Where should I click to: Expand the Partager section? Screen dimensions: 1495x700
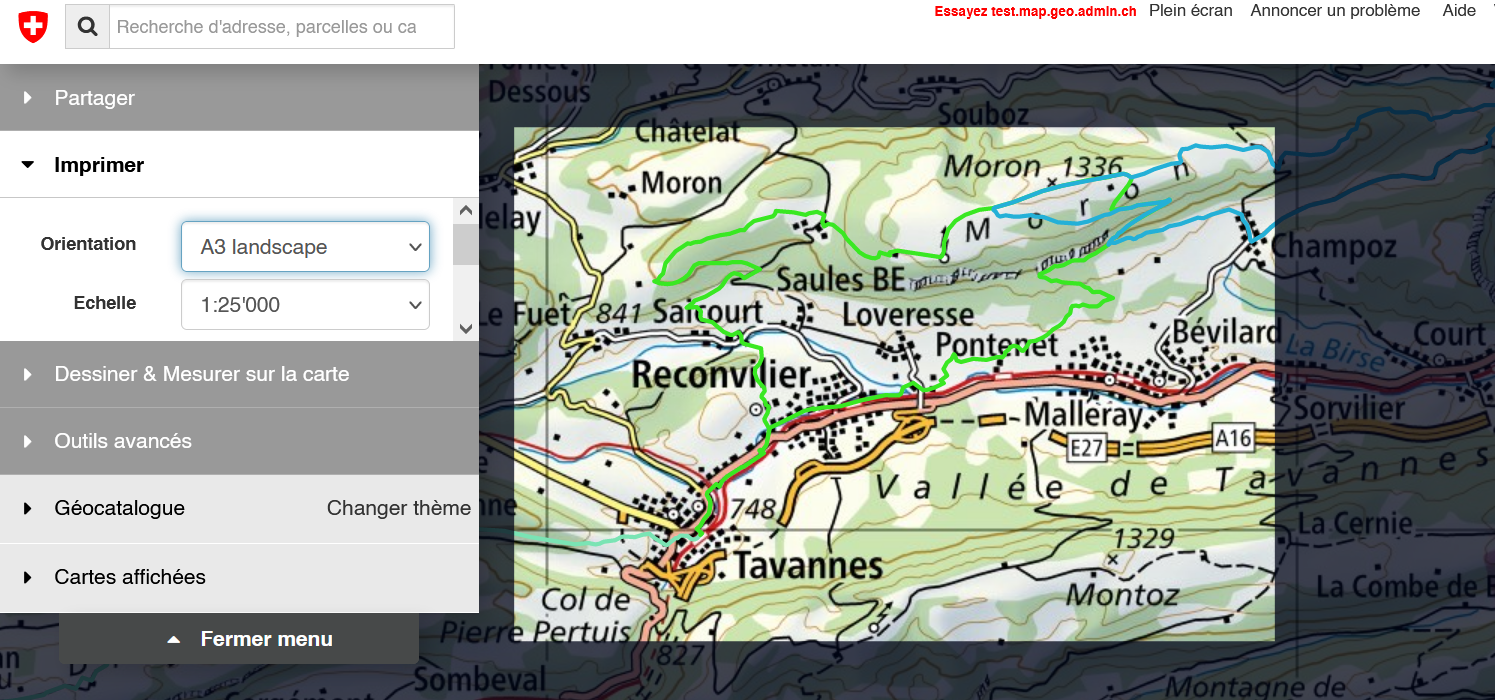pos(239,98)
